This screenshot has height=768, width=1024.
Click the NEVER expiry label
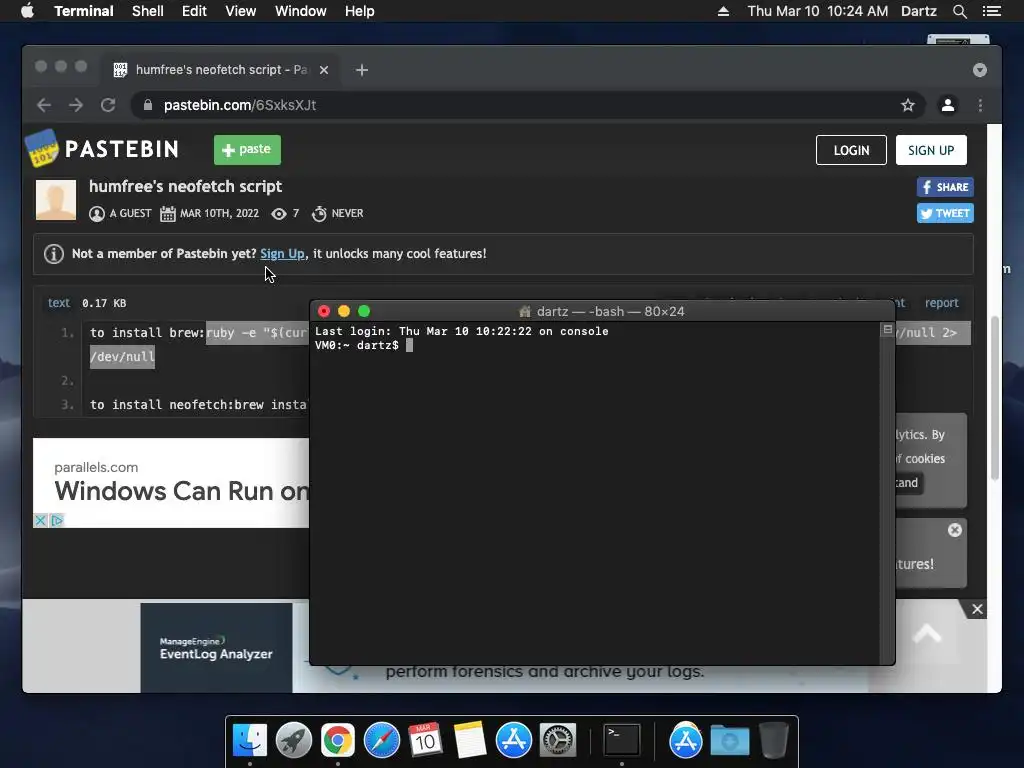coord(347,214)
